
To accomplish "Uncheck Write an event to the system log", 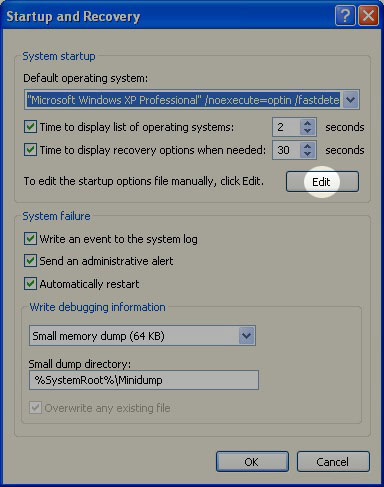I will [x=30, y=239].
